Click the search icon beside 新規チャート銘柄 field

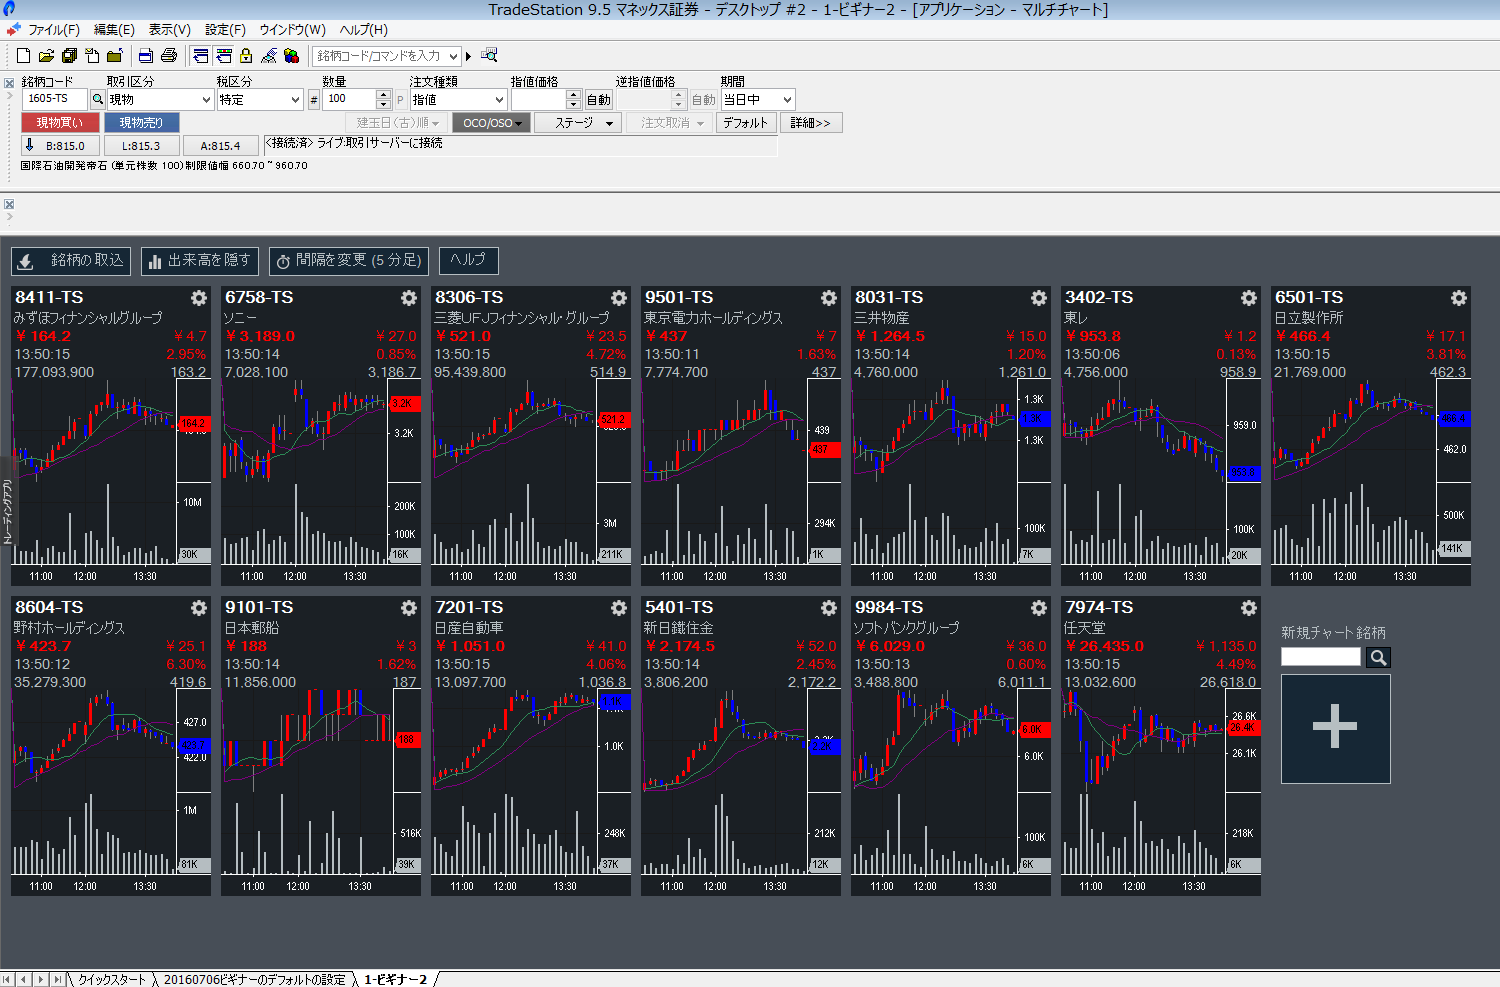click(x=1378, y=657)
